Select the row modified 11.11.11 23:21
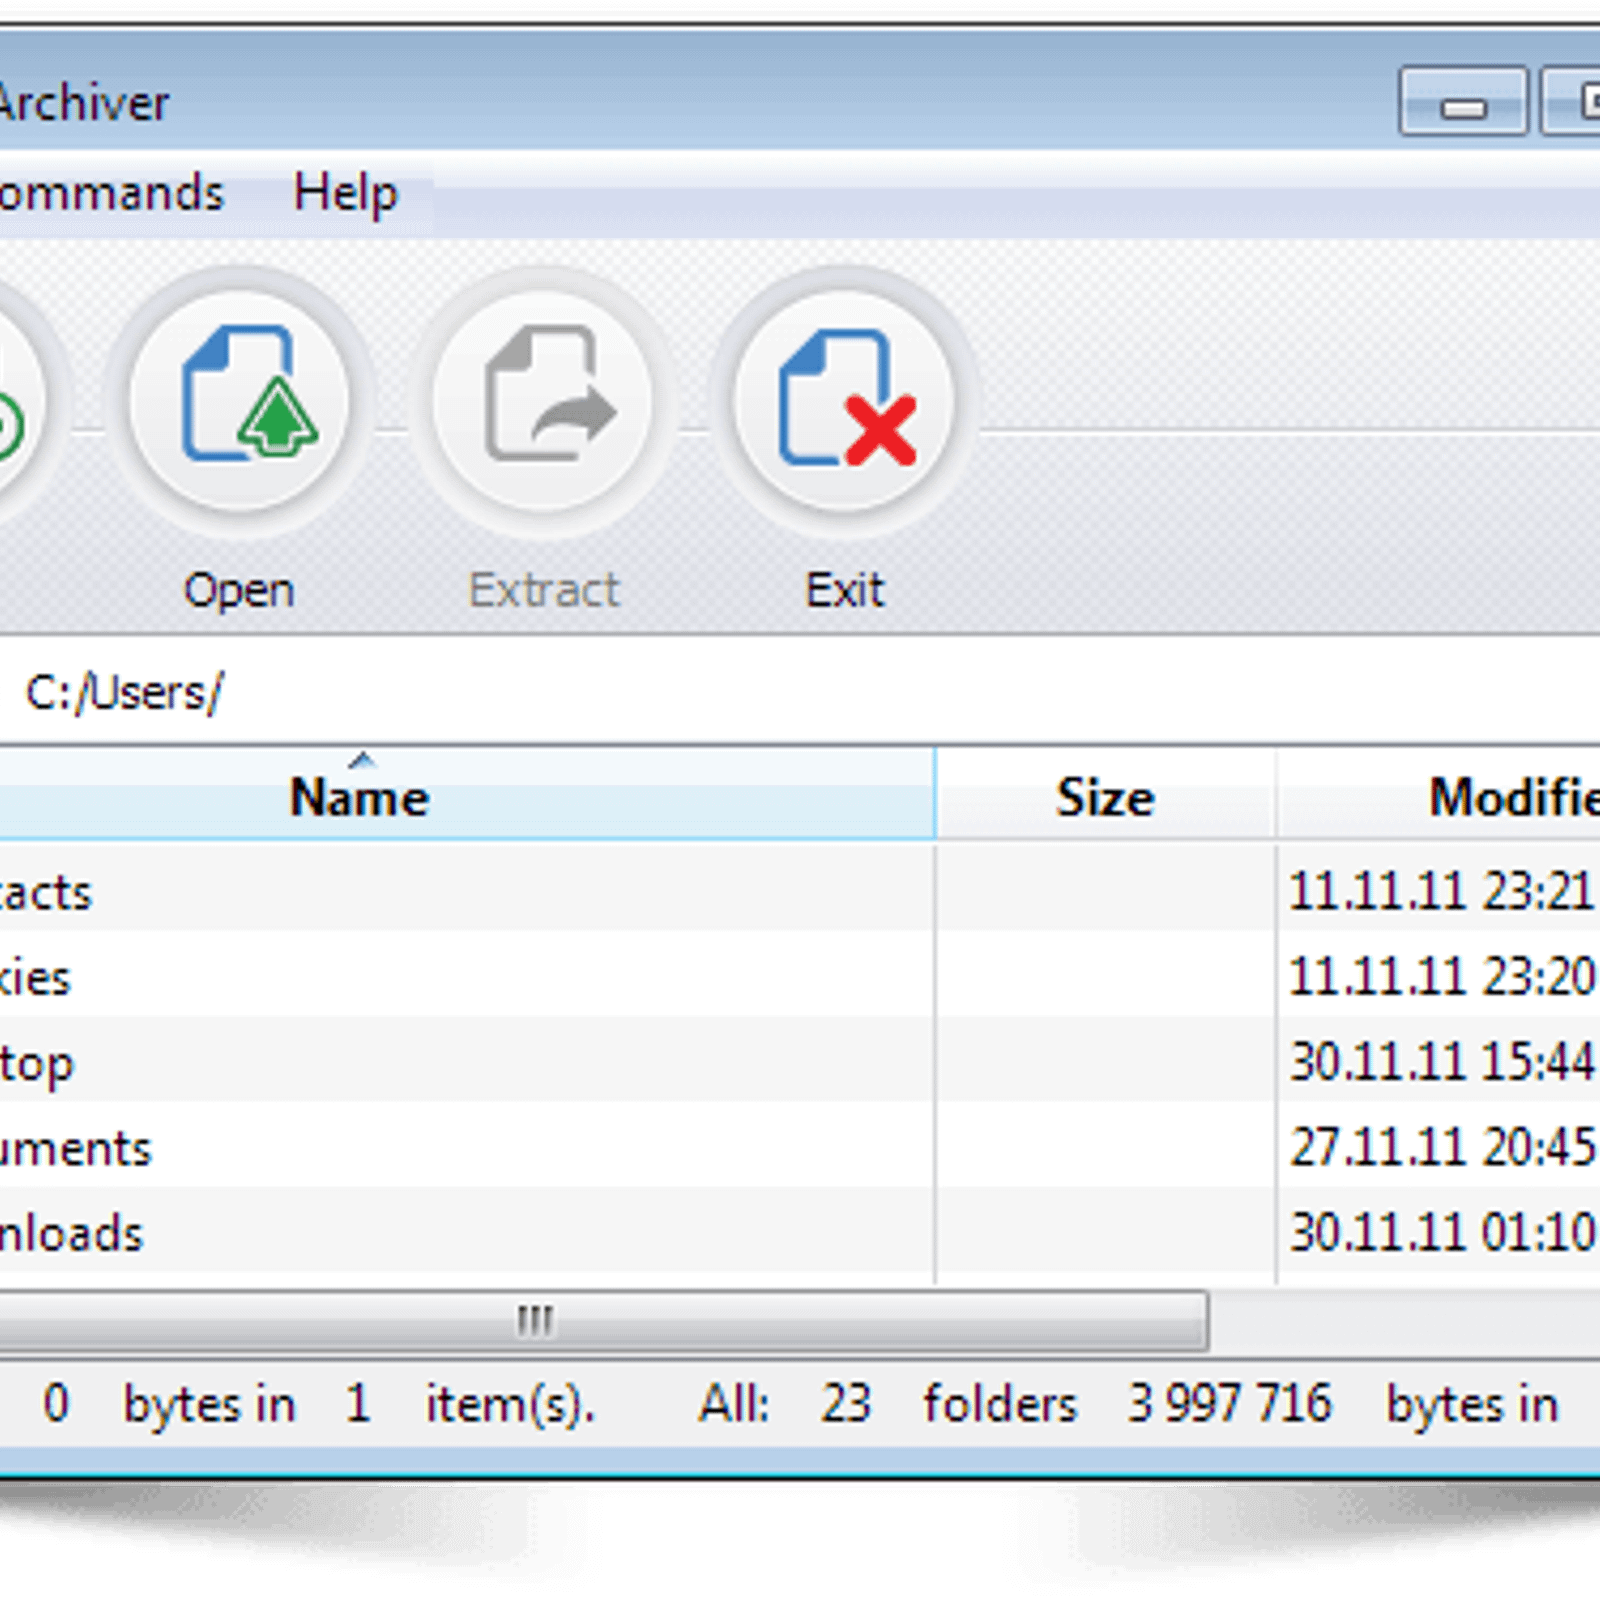Screen dimensions: 1600x1600 [x=800, y=890]
